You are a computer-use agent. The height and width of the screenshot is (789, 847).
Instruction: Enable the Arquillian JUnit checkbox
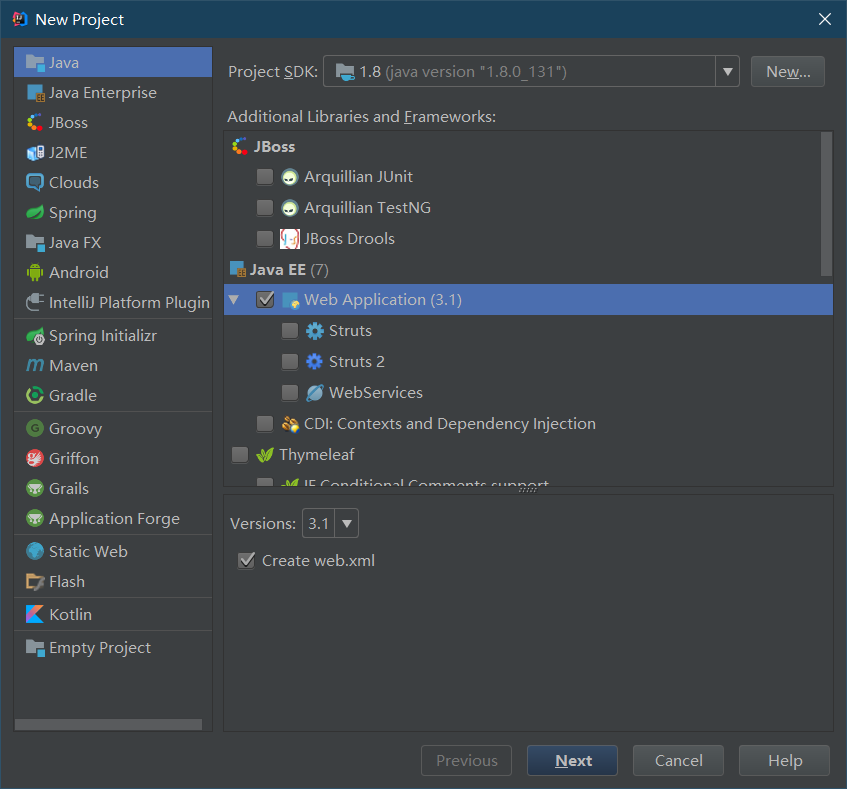[265, 177]
